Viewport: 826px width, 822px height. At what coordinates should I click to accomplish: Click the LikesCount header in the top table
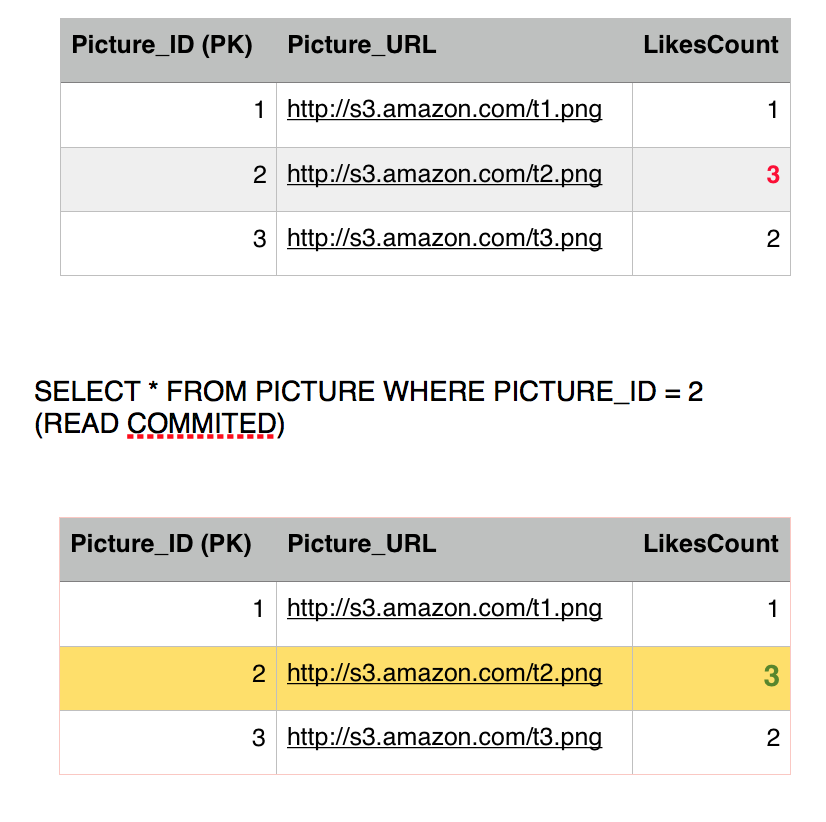tap(711, 45)
